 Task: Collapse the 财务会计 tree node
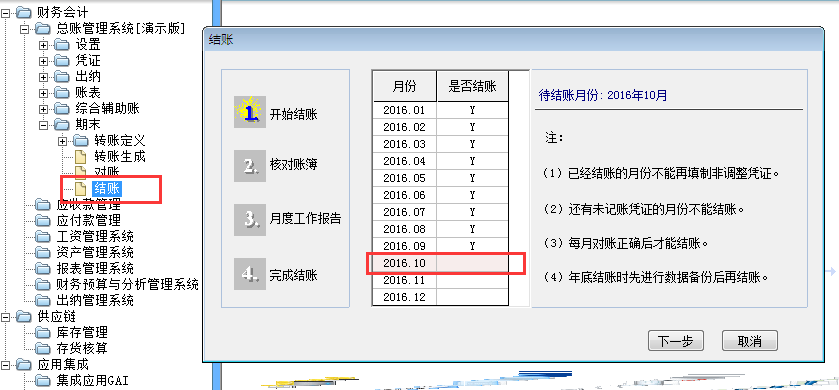6,12
